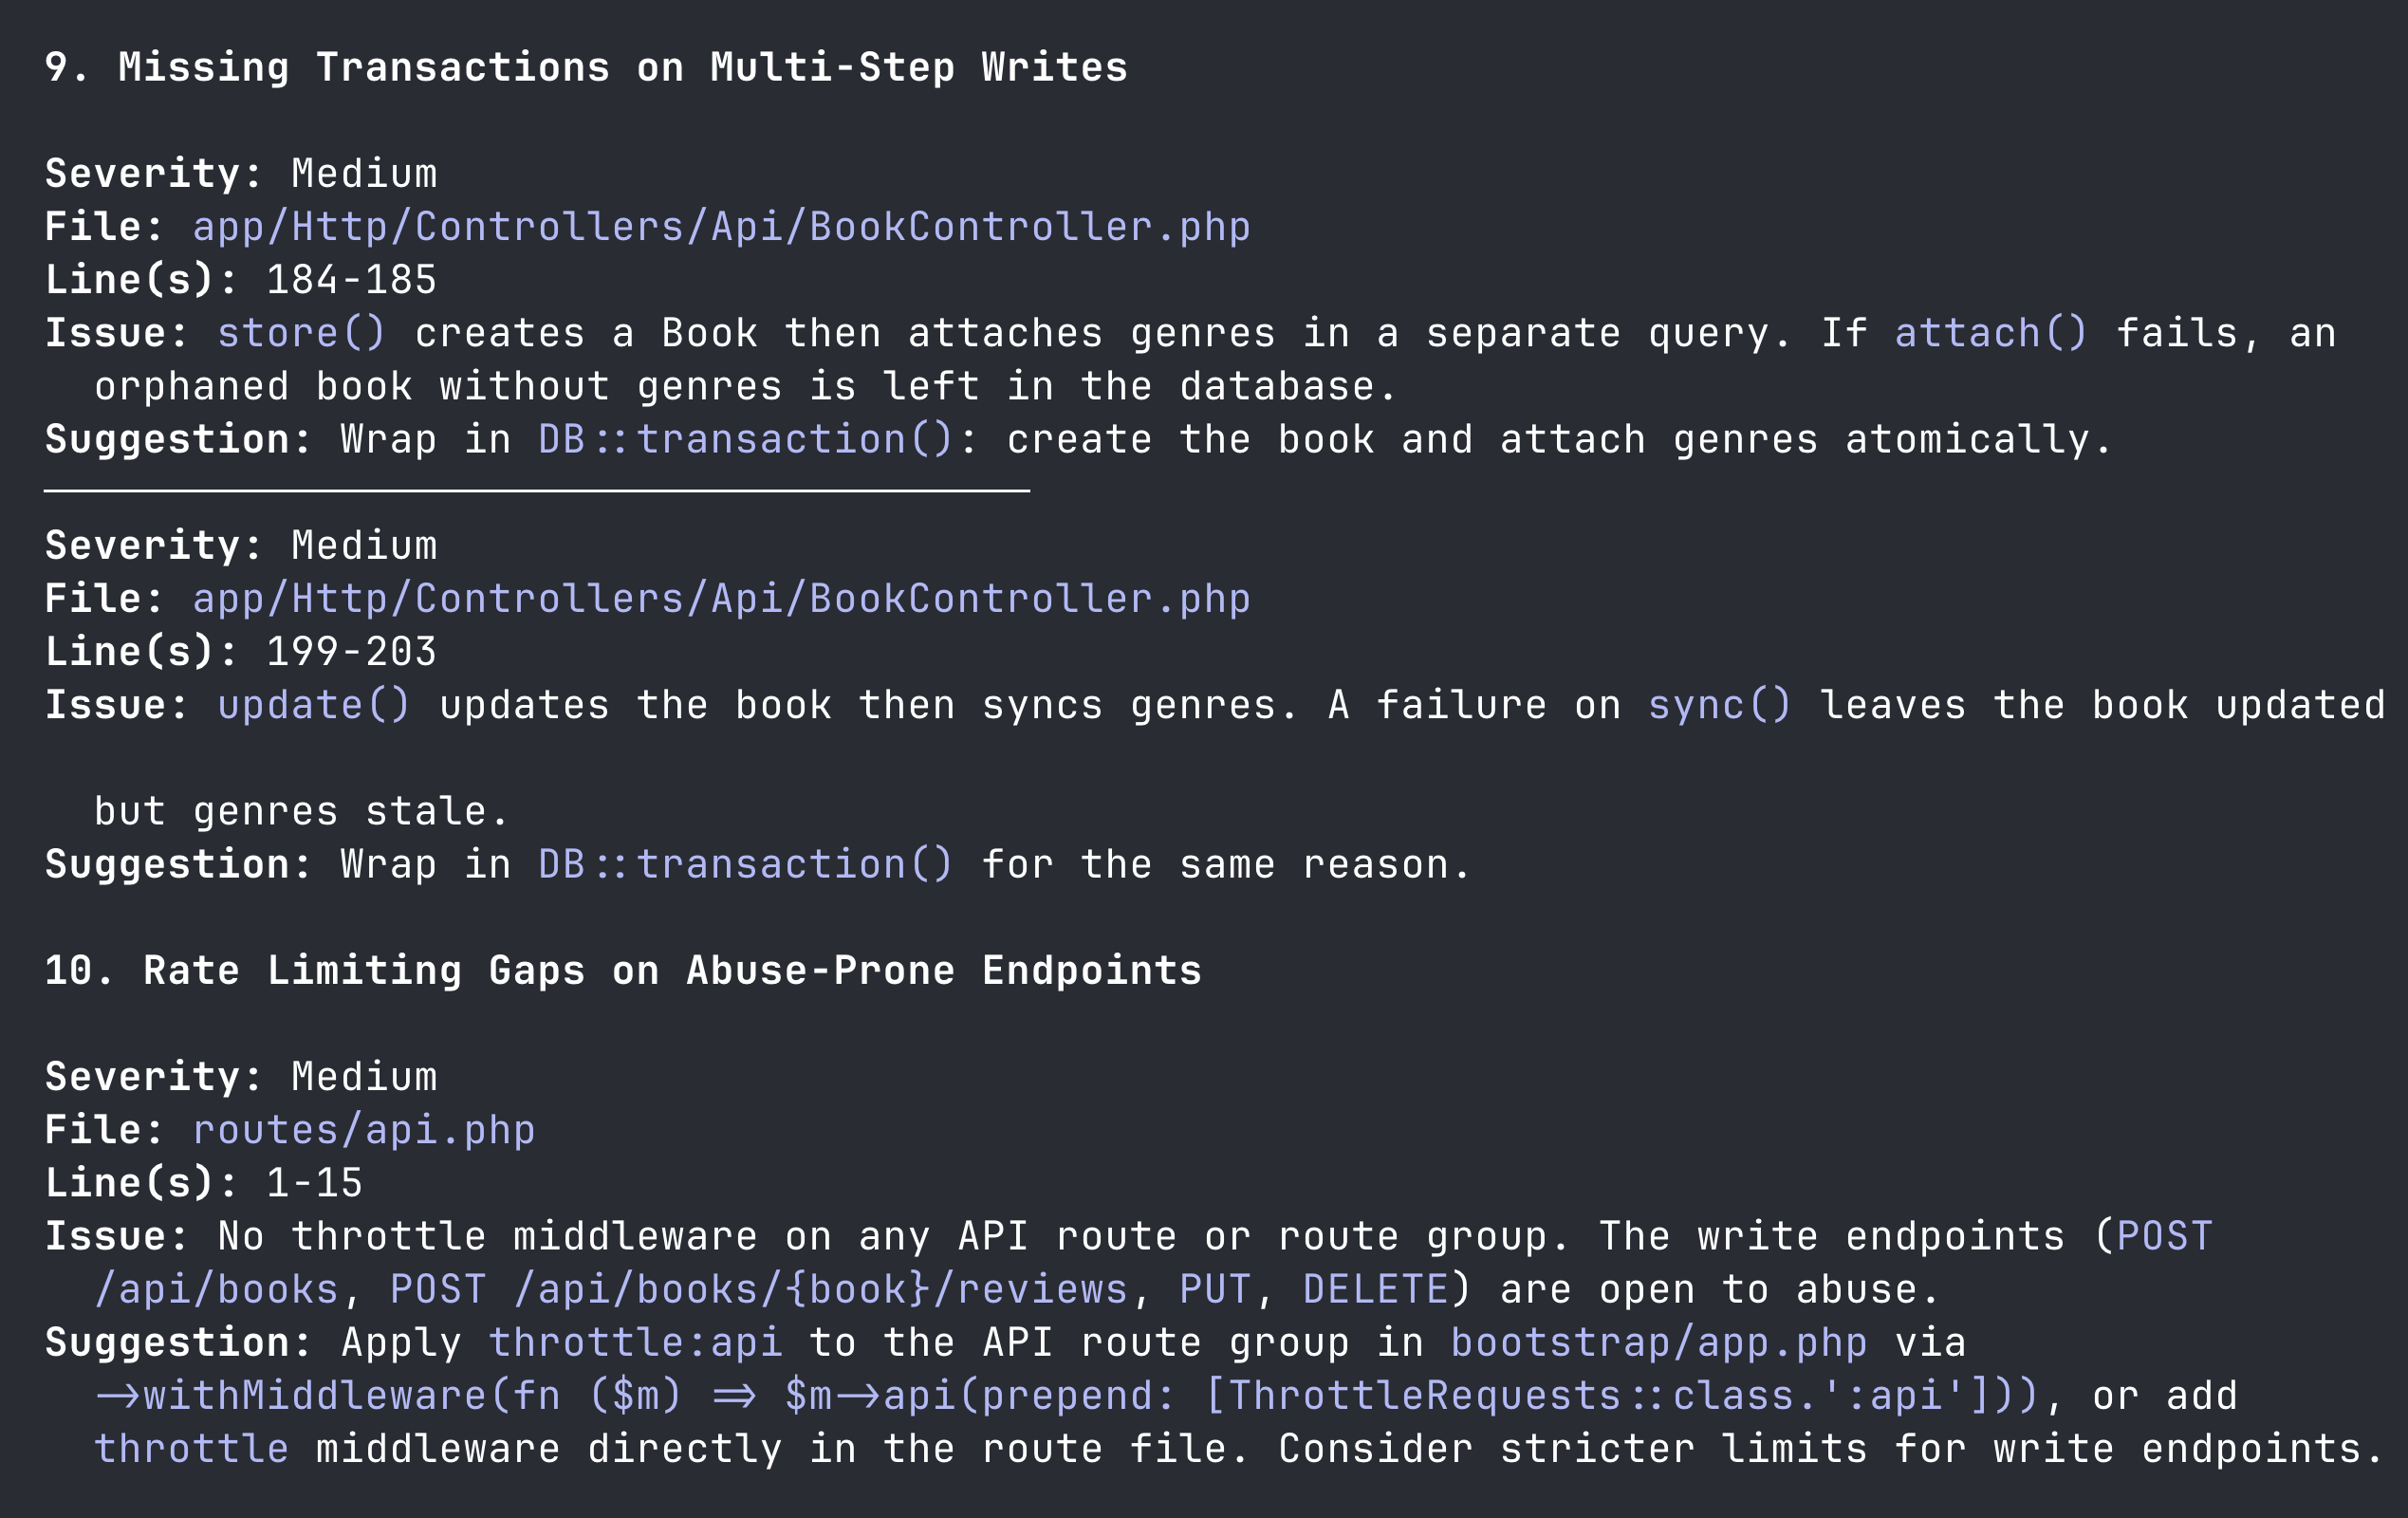
Task: Click the PUT method code text
Action: pyautogui.click(x=1215, y=1290)
